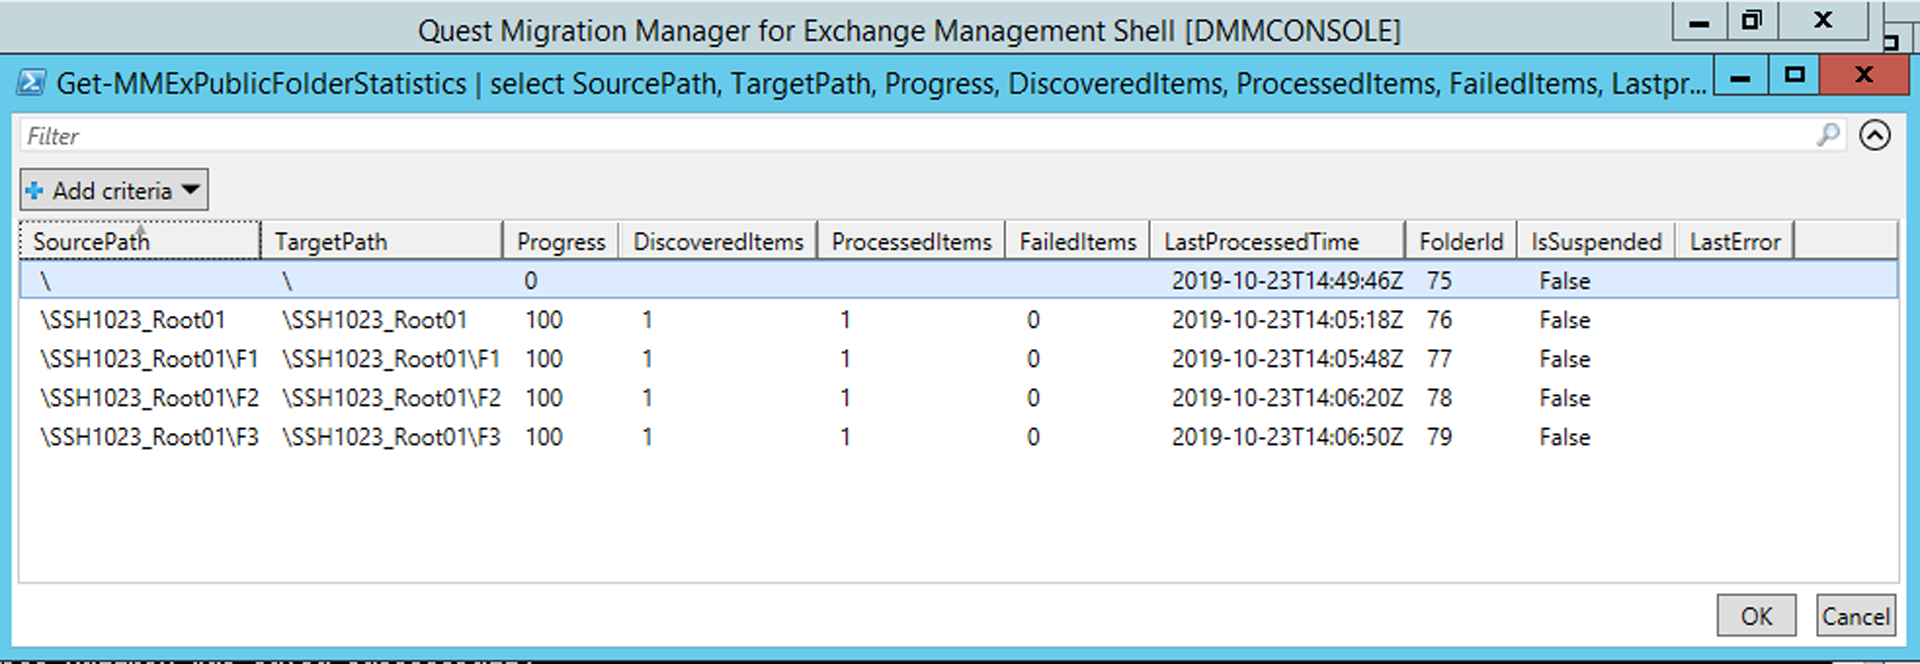The width and height of the screenshot is (1920, 664).
Task: Click the search magnifier icon in filter
Action: click(1828, 135)
